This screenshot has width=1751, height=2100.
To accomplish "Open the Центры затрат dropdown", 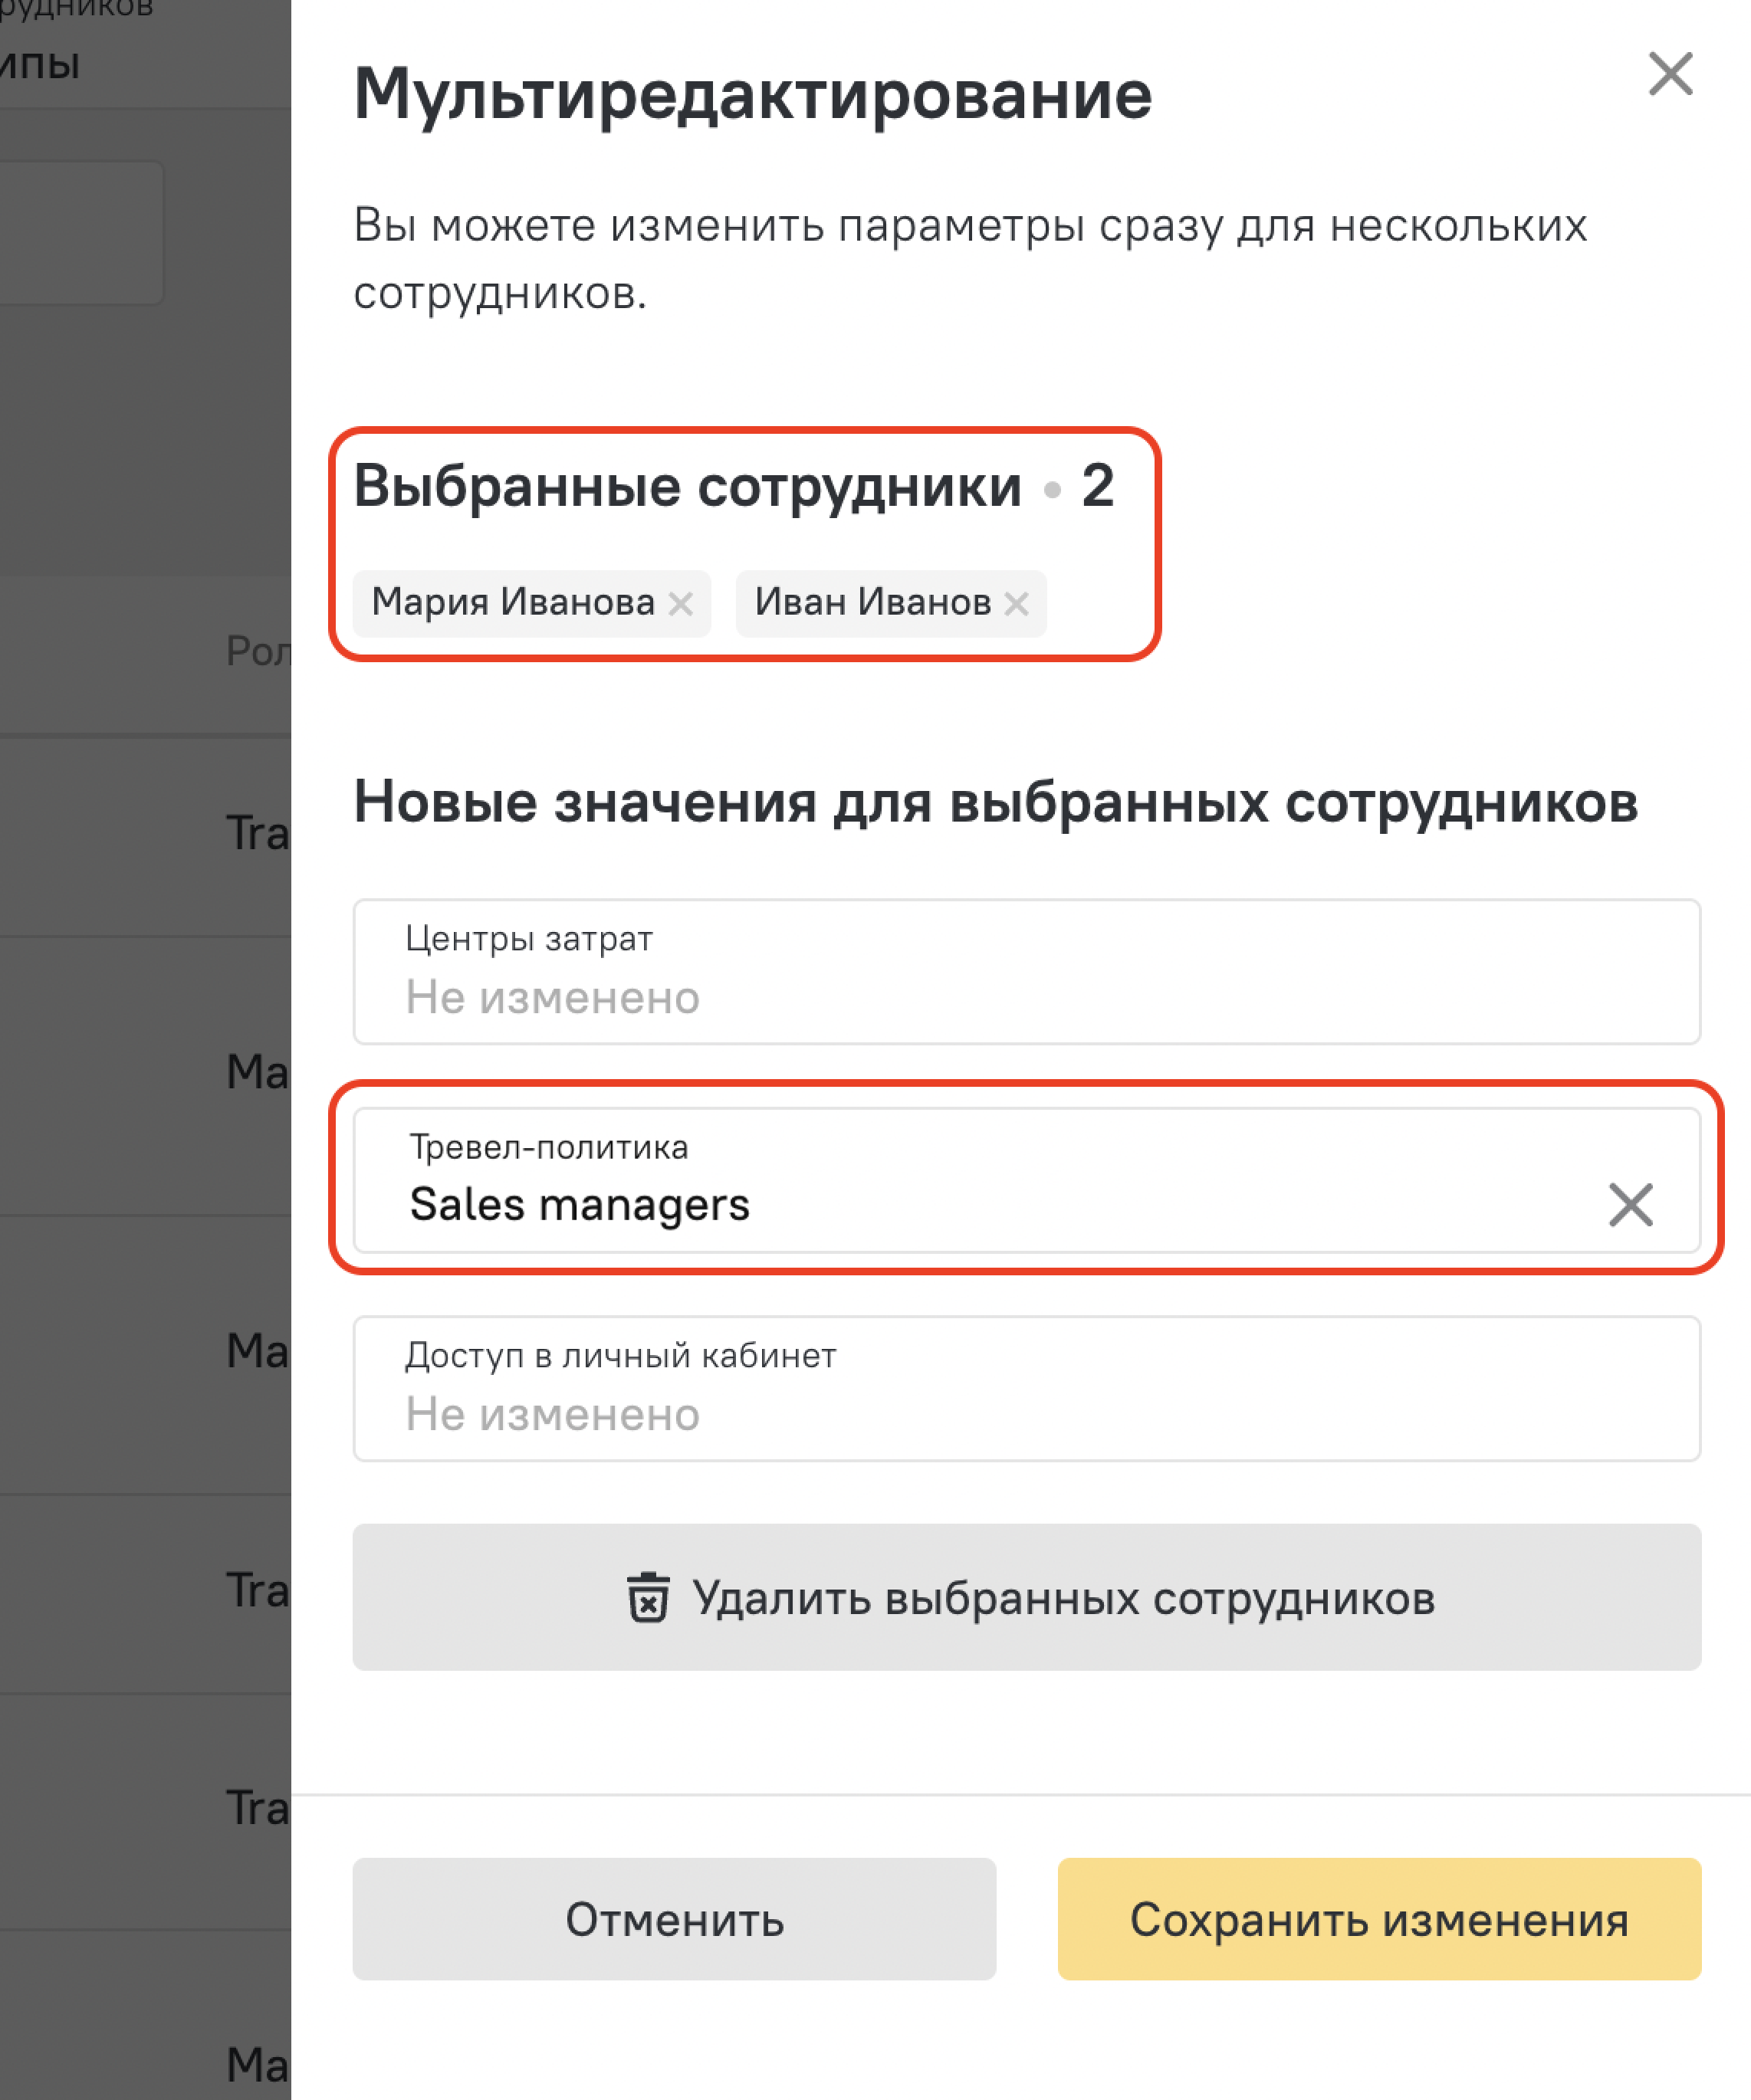I will click(x=1027, y=972).
